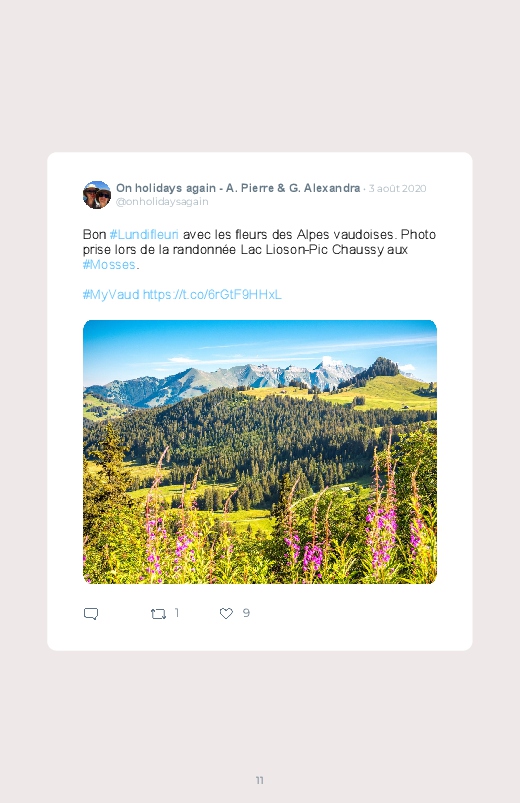Image resolution: width=520 pixels, height=803 pixels.
Task: Open the Alpes vaudoises landscape photo
Action: click(260, 452)
